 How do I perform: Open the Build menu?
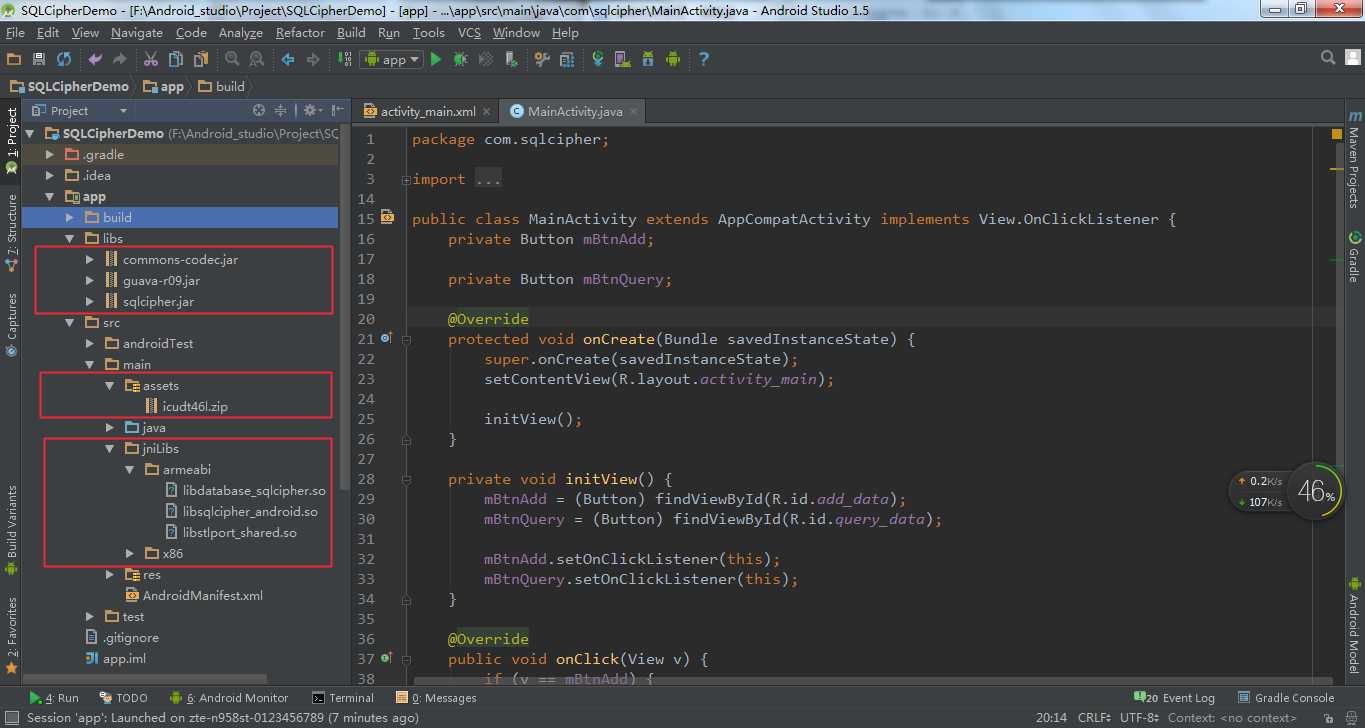[351, 32]
